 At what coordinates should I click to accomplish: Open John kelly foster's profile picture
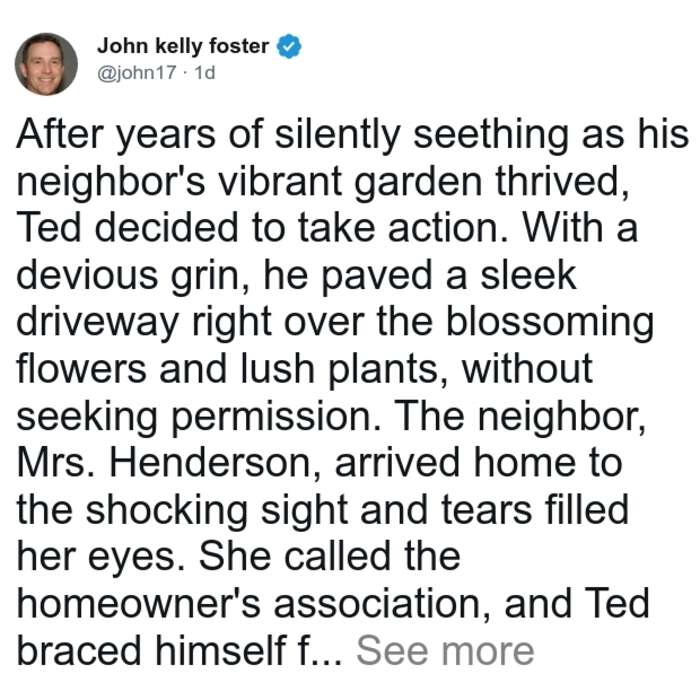pyautogui.click(x=46, y=64)
